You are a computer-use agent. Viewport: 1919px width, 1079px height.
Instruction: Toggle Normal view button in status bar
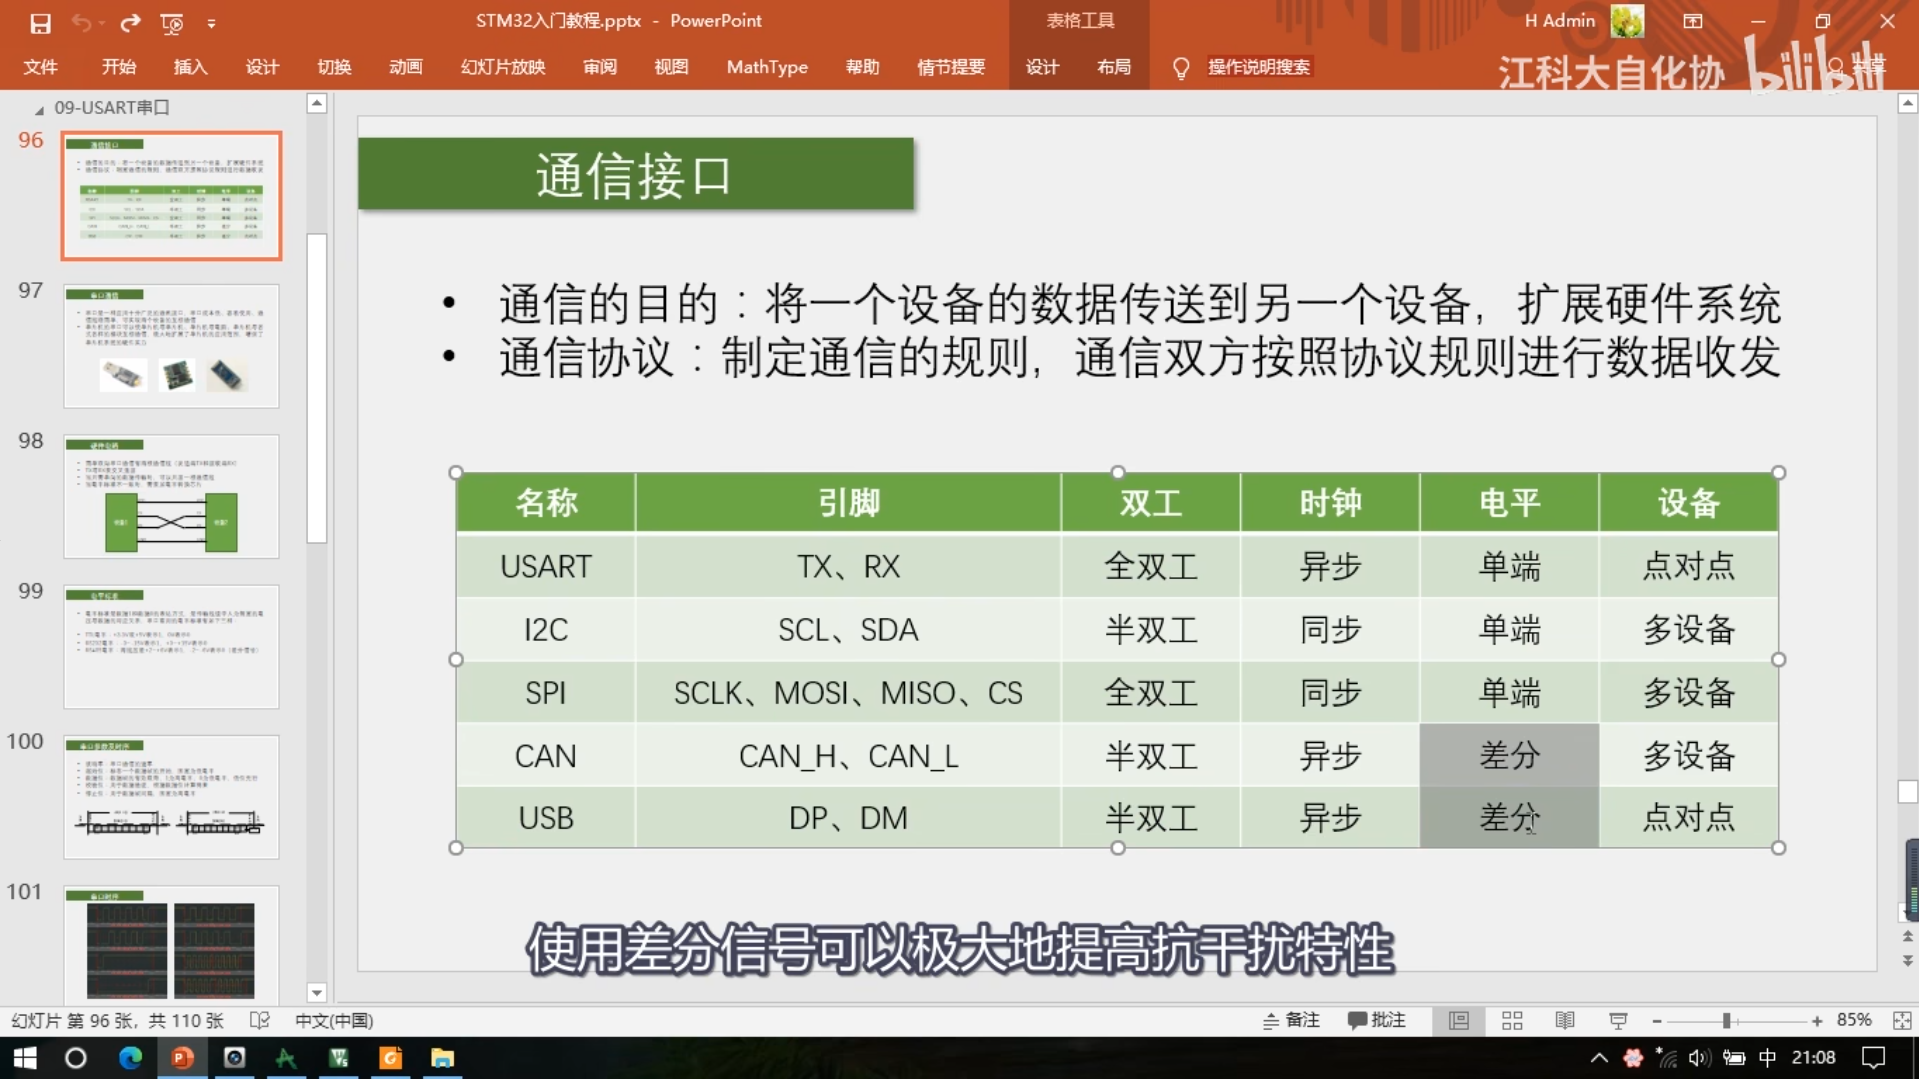point(1459,1020)
